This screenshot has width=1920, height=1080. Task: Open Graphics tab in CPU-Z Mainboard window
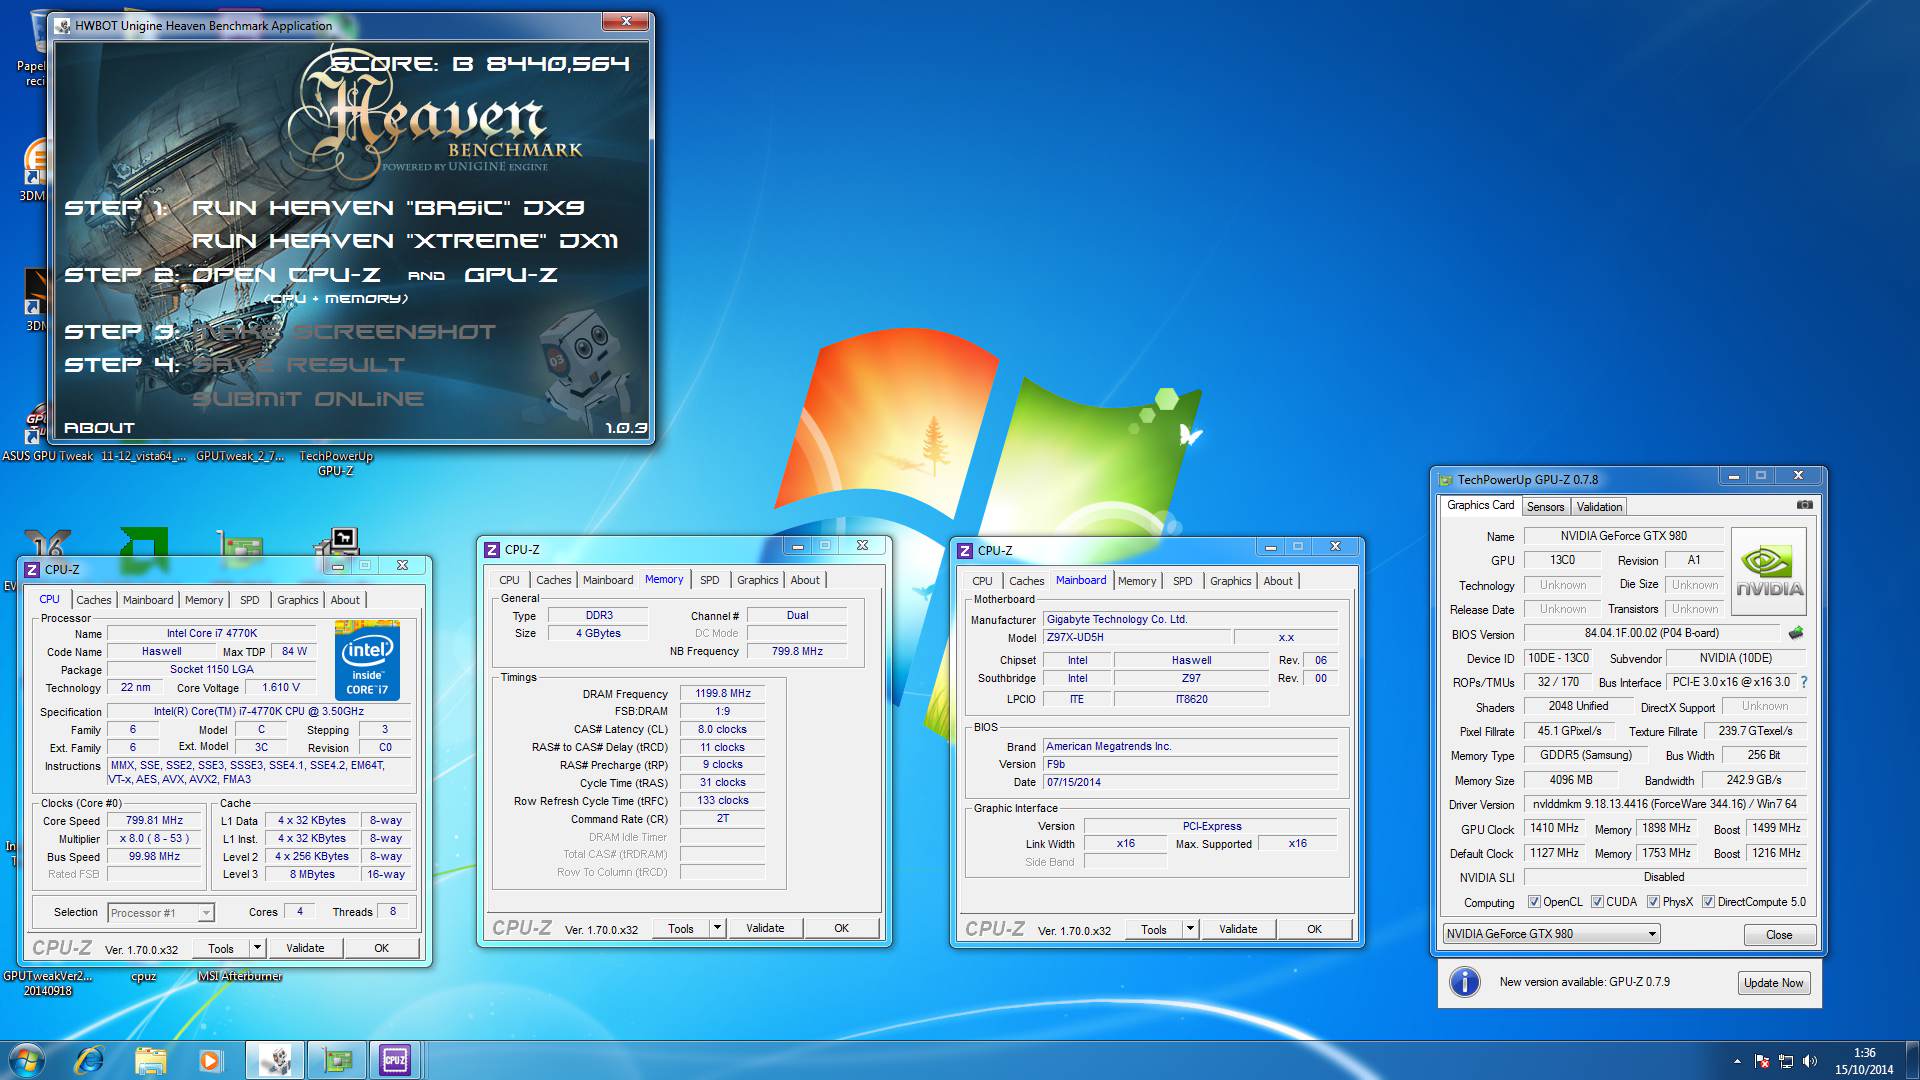click(1230, 581)
